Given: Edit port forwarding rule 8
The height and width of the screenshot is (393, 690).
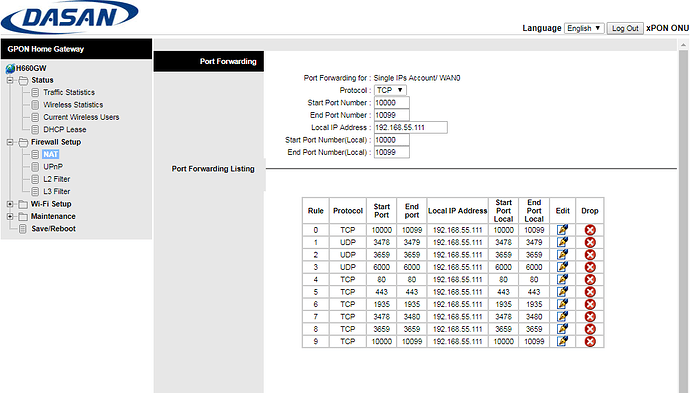Looking at the screenshot, I should pyautogui.click(x=562, y=329).
